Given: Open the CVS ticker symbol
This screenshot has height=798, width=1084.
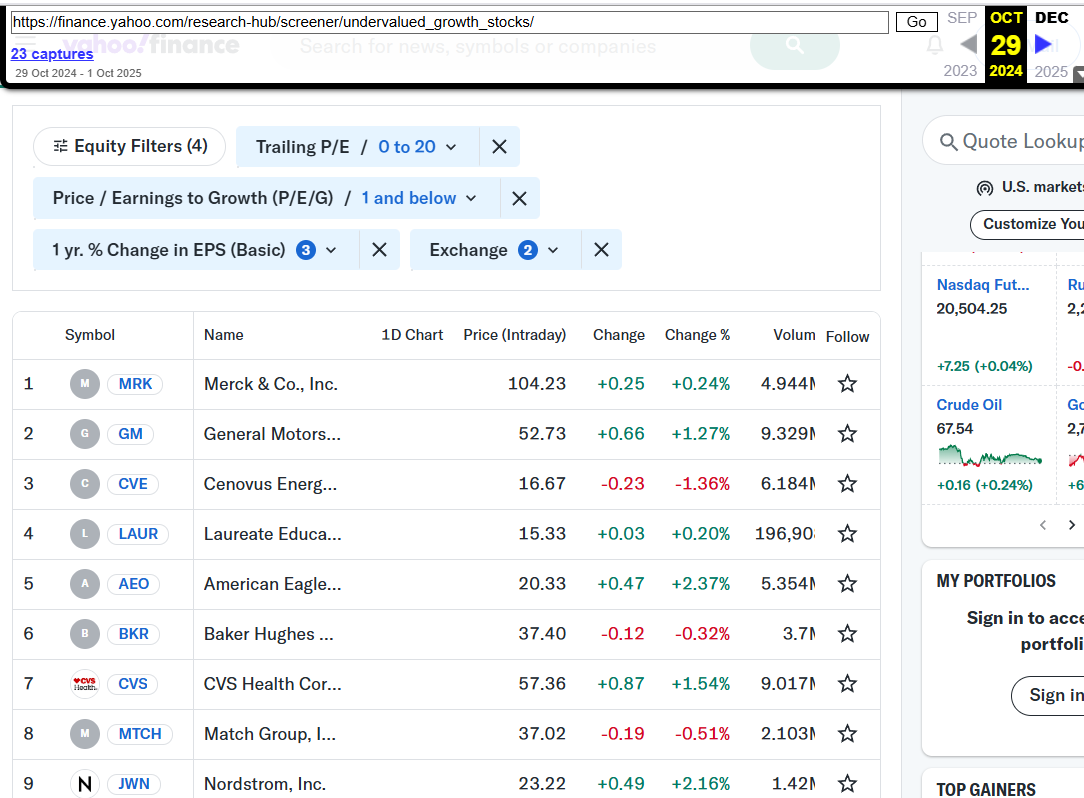Looking at the screenshot, I should pos(133,683).
